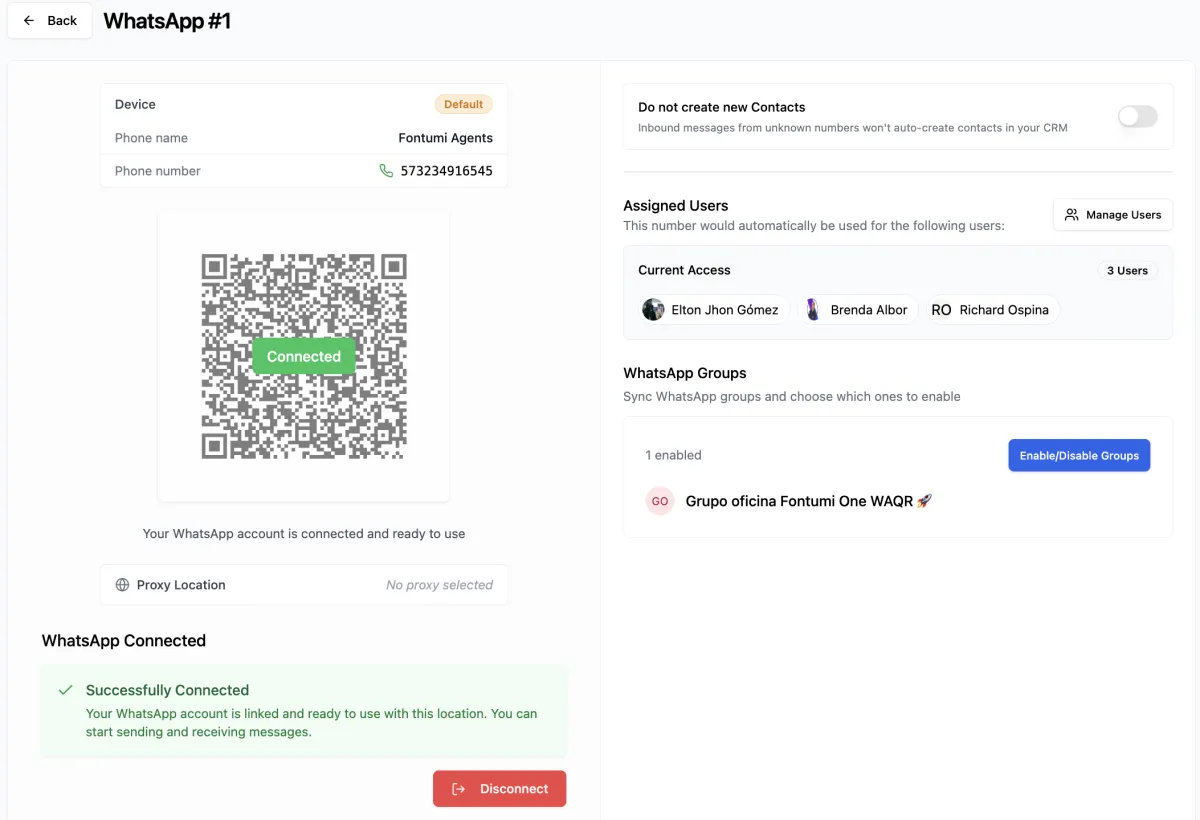Click Elton Jhon Gómez's avatar
The image size is (1200, 820).
tap(653, 310)
